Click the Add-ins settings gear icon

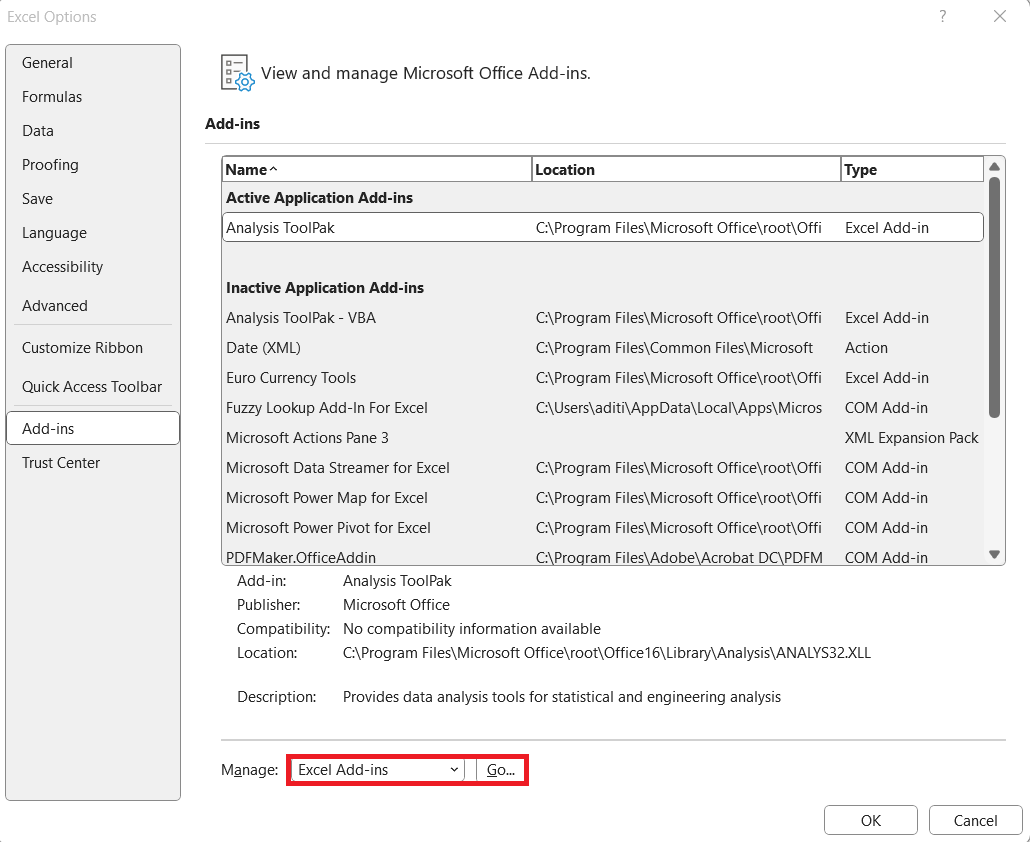236,73
